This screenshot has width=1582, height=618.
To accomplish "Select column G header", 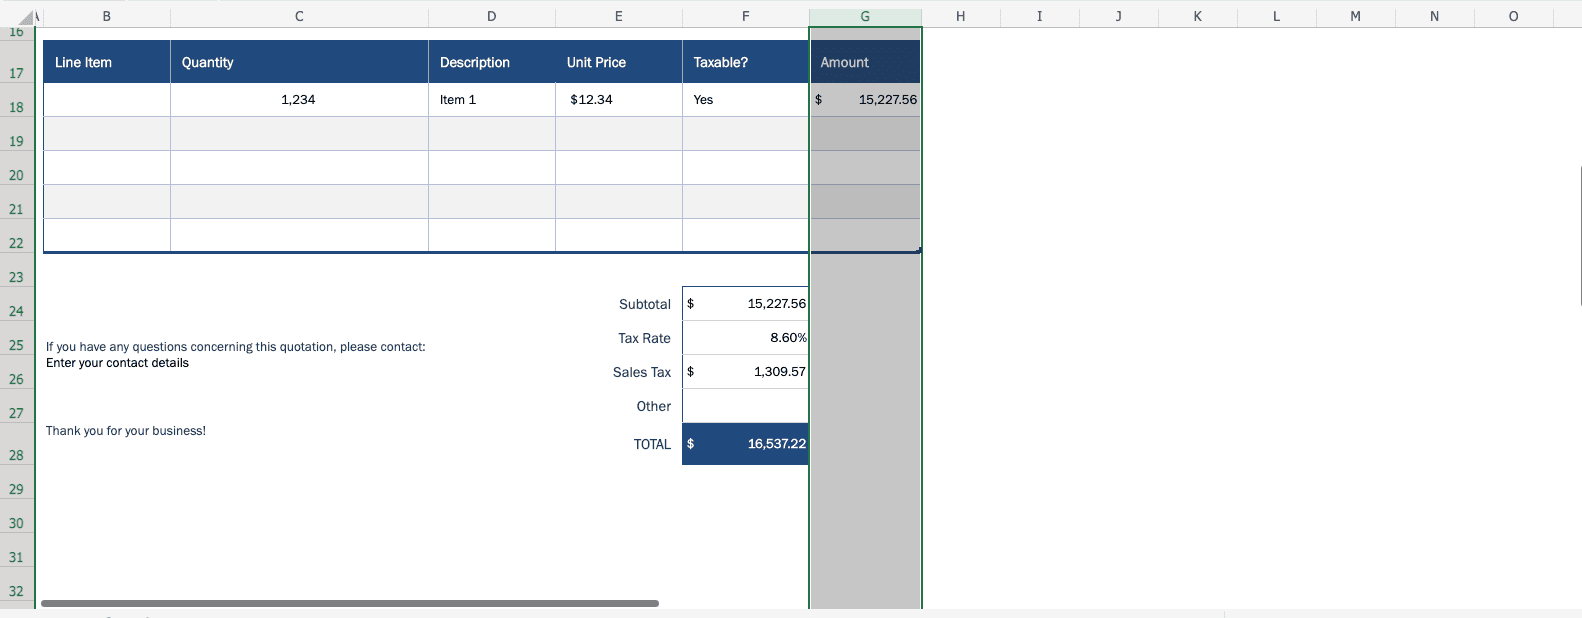I will (864, 16).
